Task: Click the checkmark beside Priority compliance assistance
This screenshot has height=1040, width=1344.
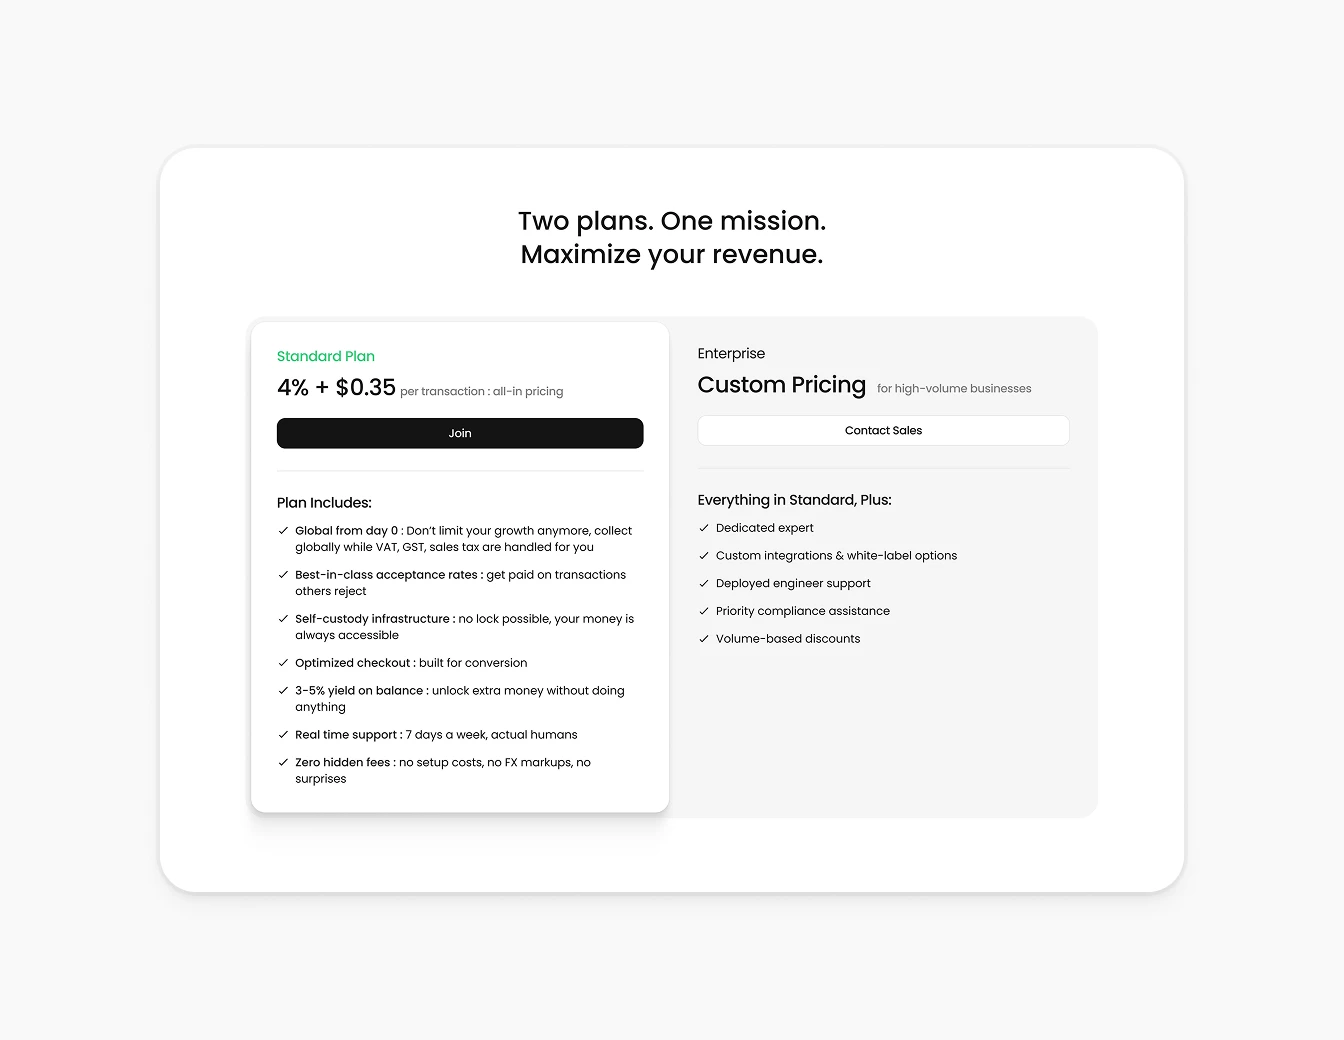Action: (x=703, y=611)
